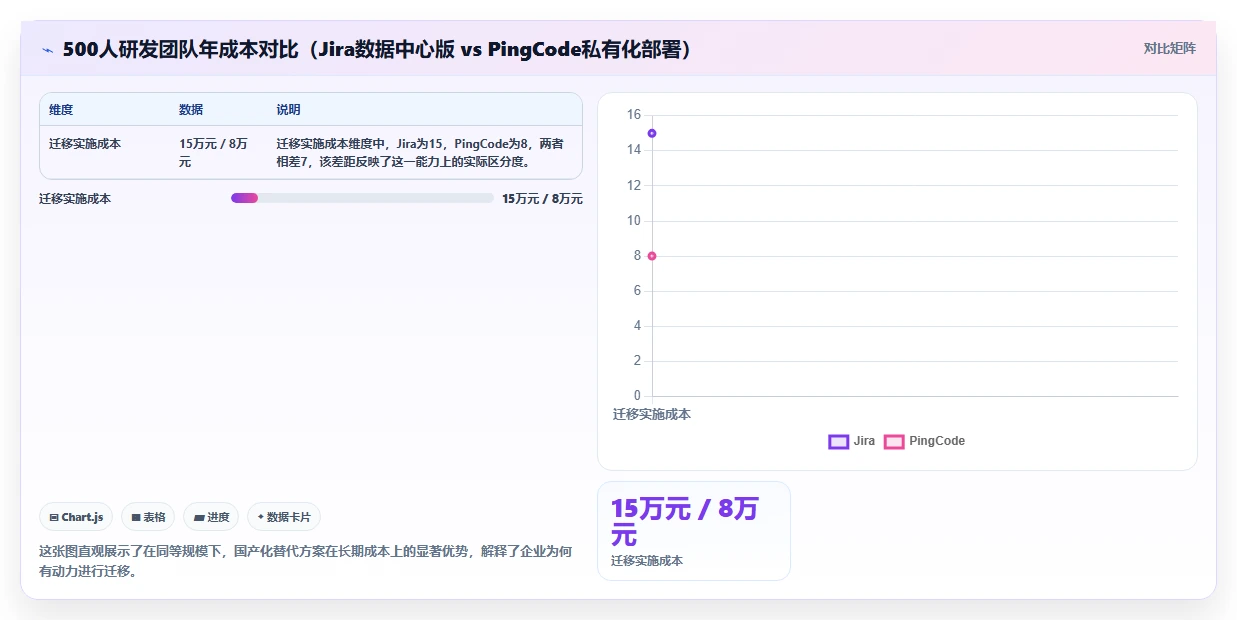
Task: Click the 迁移实施成本 progress bar
Action: [362, 198]
